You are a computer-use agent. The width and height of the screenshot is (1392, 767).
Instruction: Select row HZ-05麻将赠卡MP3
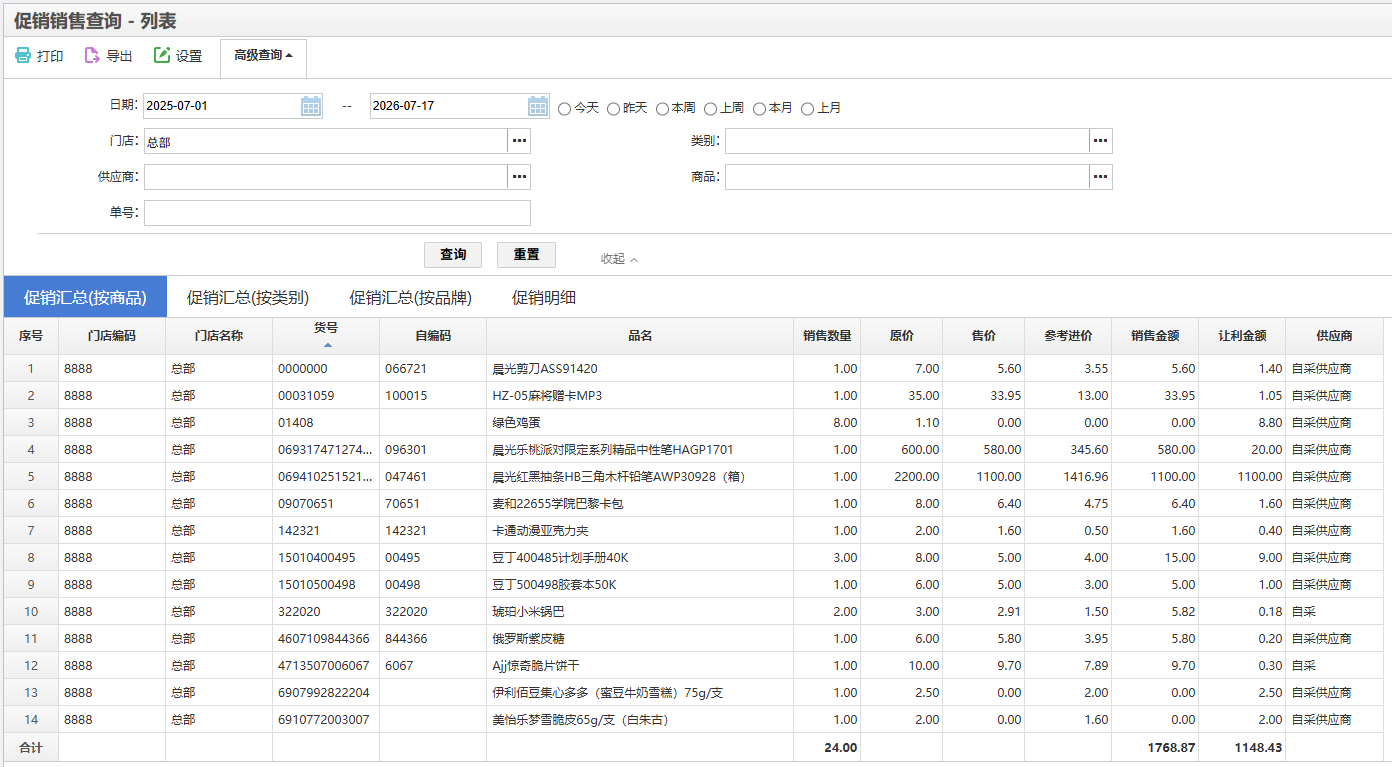pos(694,395)
